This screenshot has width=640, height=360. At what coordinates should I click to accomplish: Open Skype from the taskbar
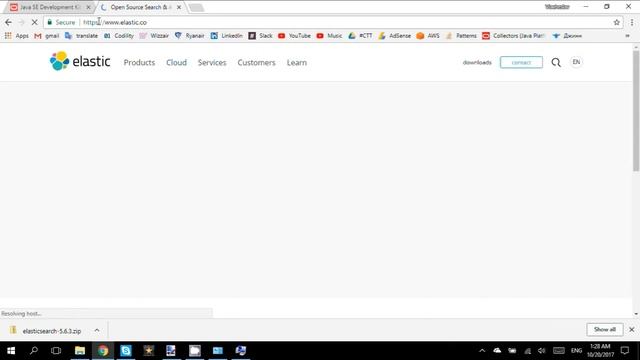(x=126, y=351)
